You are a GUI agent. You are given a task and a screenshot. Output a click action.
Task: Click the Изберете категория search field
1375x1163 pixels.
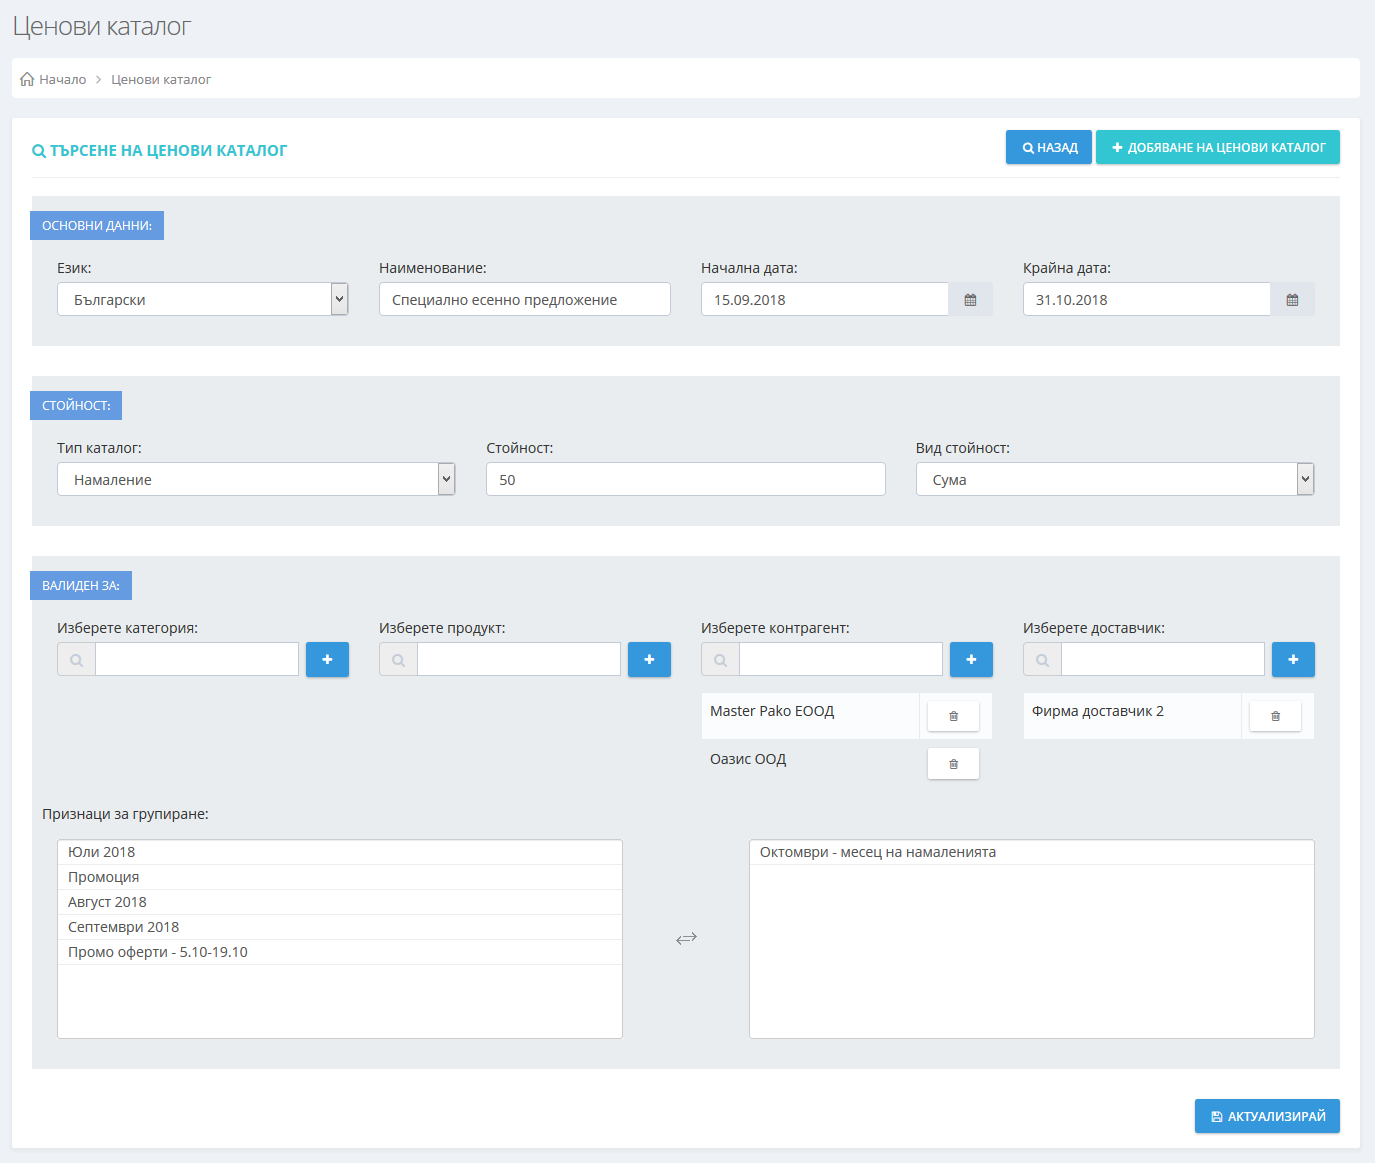pyautogui.click(x=197, y=660)
